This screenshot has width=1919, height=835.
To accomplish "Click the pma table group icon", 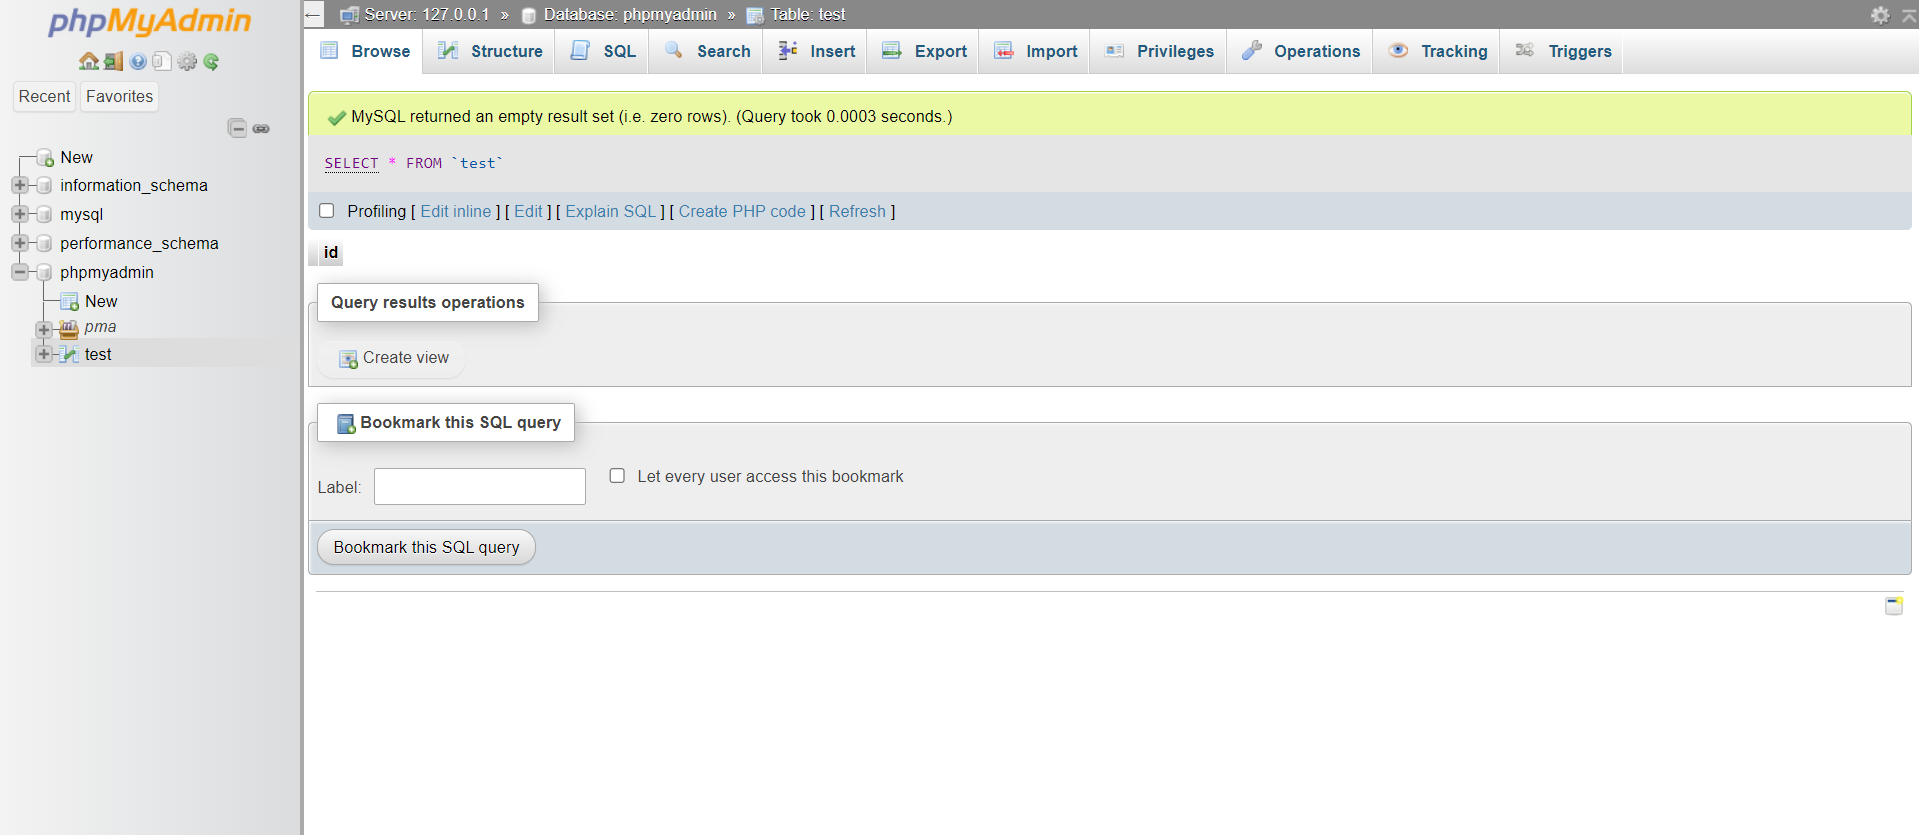I will pyautogui.click(x=69, y=329).
